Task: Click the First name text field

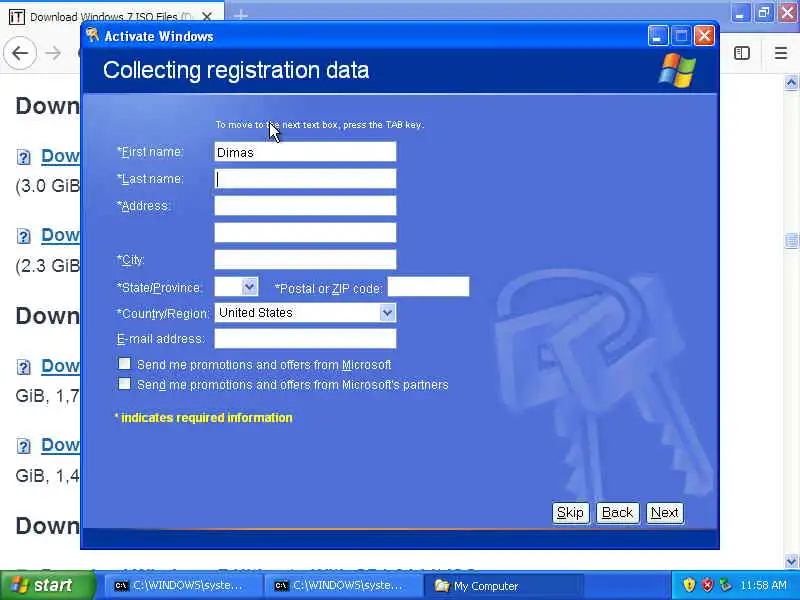Action: click(305, 152)
